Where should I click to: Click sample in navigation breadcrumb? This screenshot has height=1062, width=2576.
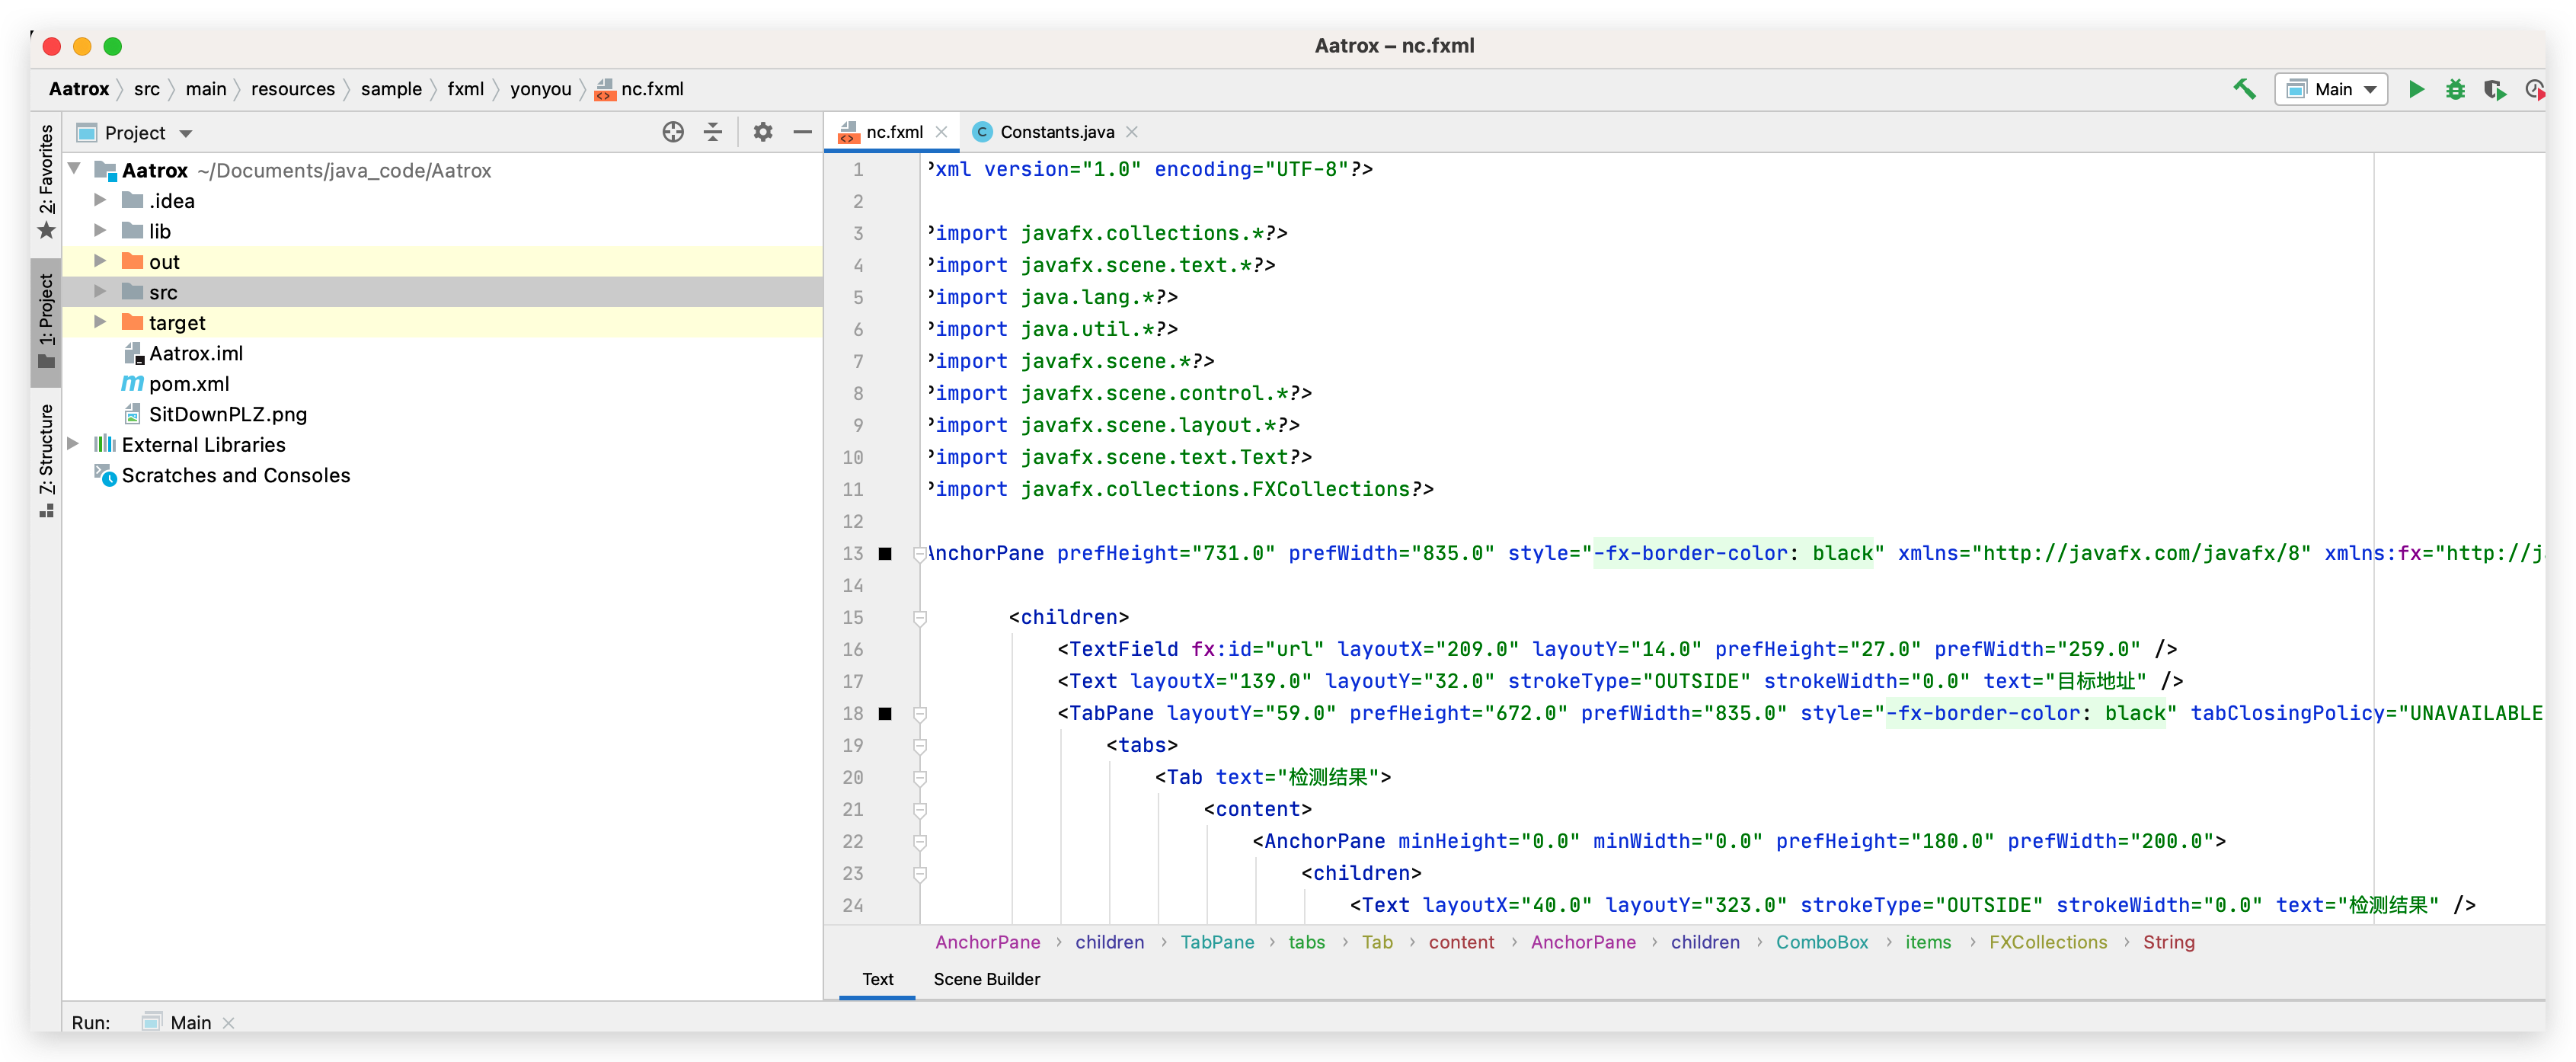pos(391,89)
